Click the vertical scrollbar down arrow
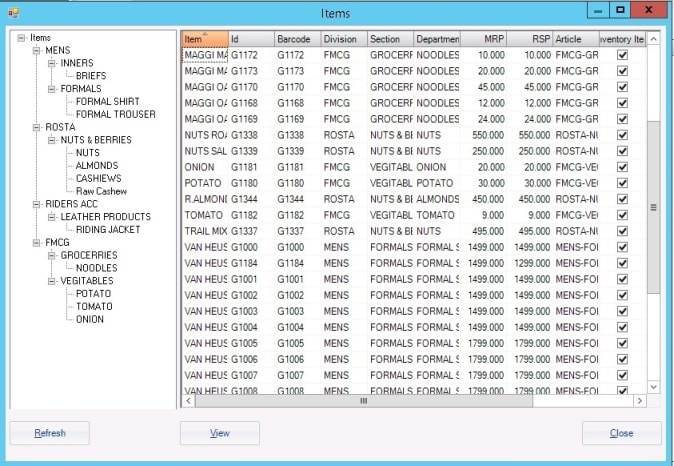This screenshot has width=674, height=466. [x=654, y=386]
